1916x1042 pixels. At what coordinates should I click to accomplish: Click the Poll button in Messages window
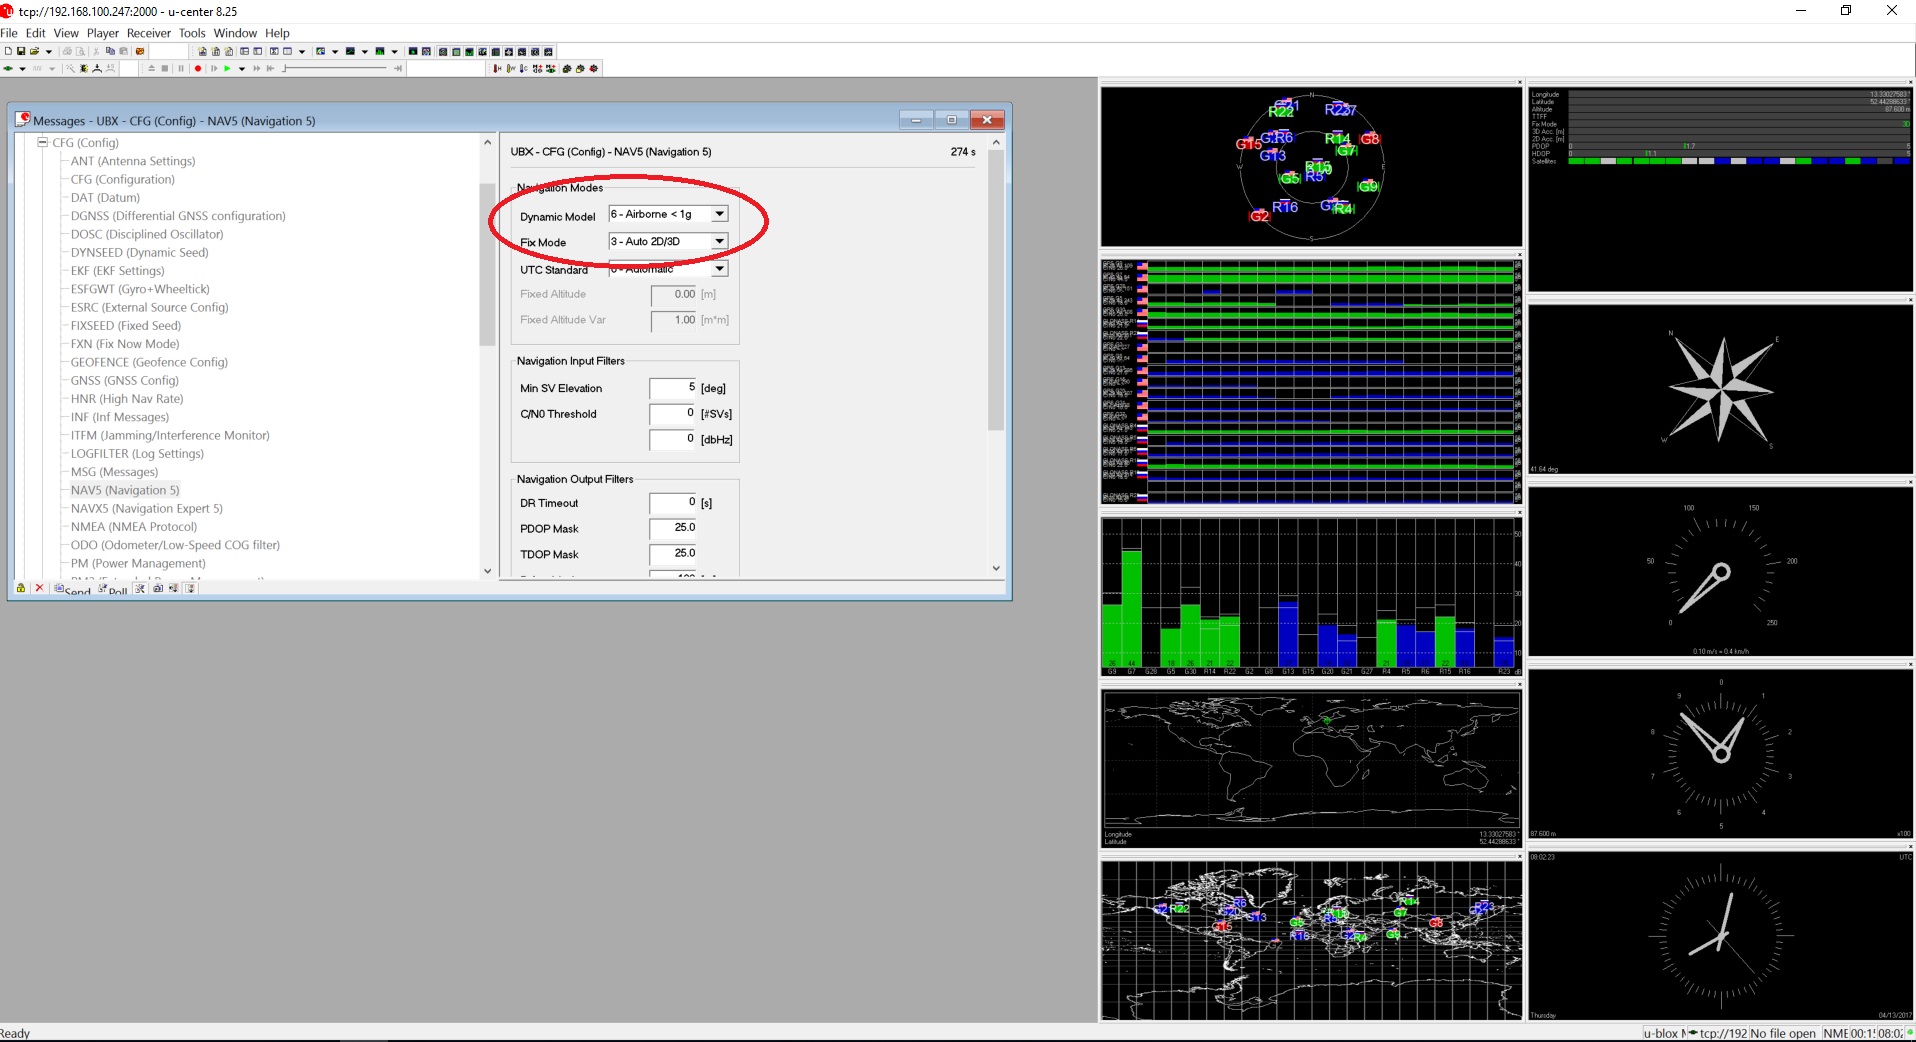(x=113, y=589)
